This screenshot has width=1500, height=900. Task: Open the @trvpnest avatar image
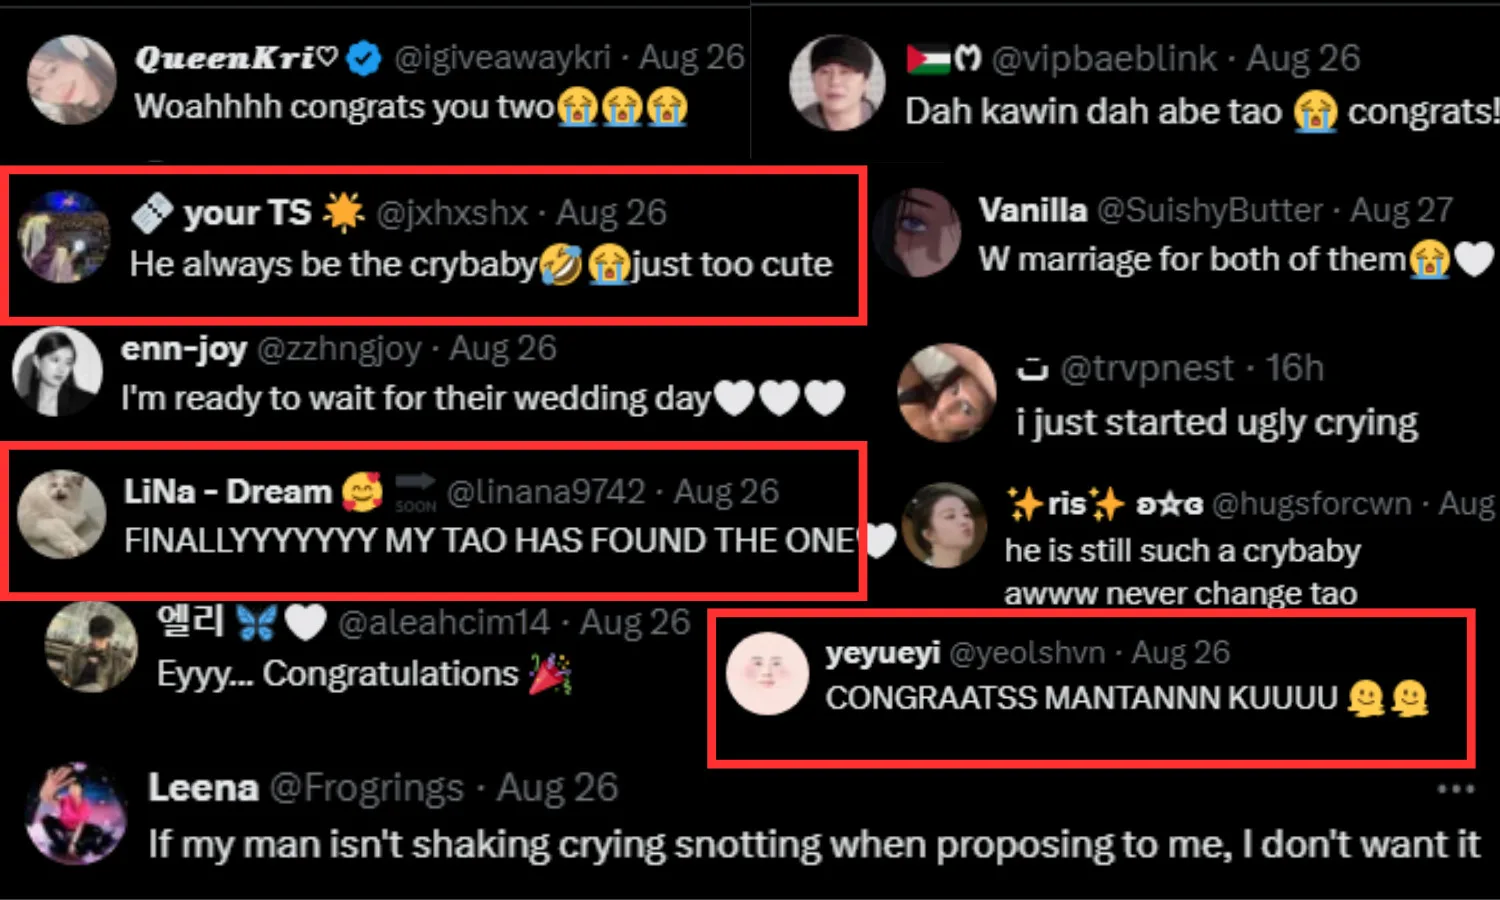947,393
